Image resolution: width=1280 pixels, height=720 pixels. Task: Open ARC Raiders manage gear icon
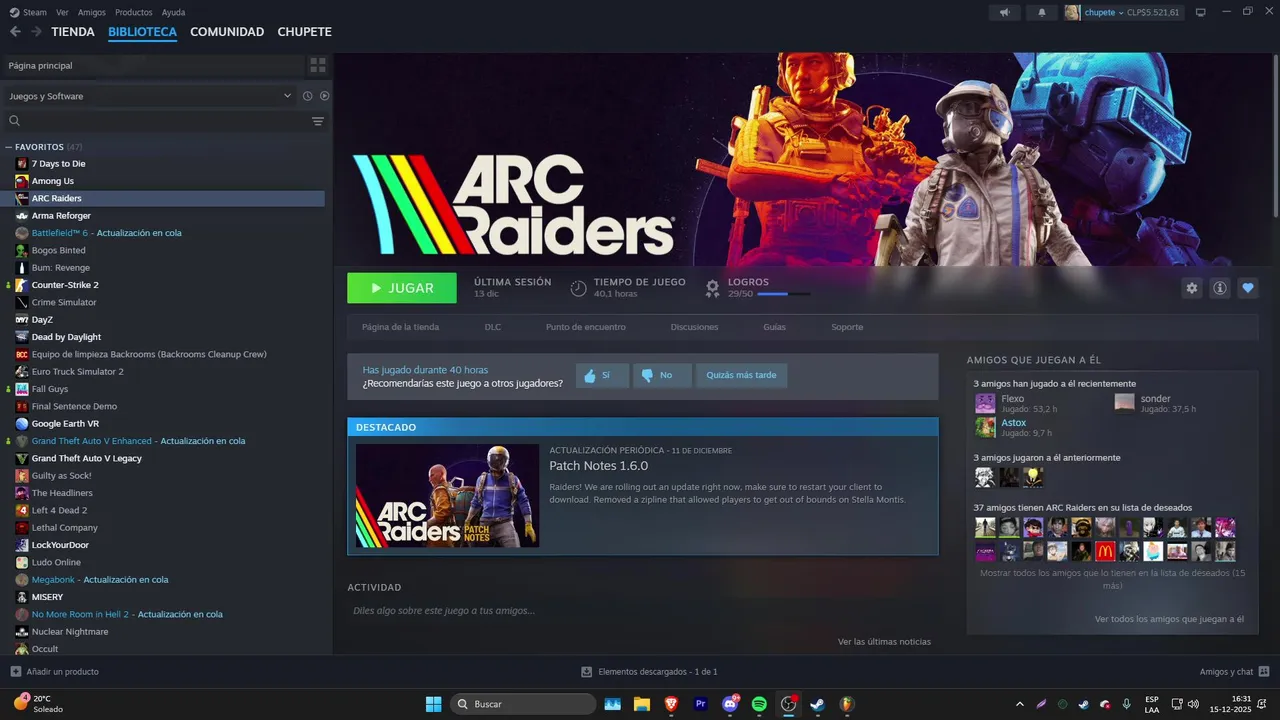tap(1191, 288)
